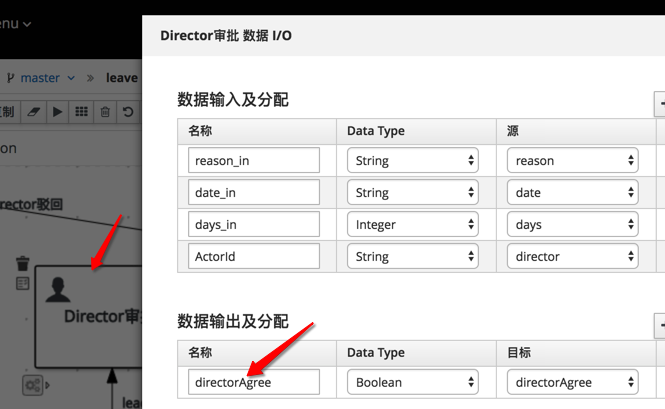Click the grid icon in toolbar

point(81,112)
